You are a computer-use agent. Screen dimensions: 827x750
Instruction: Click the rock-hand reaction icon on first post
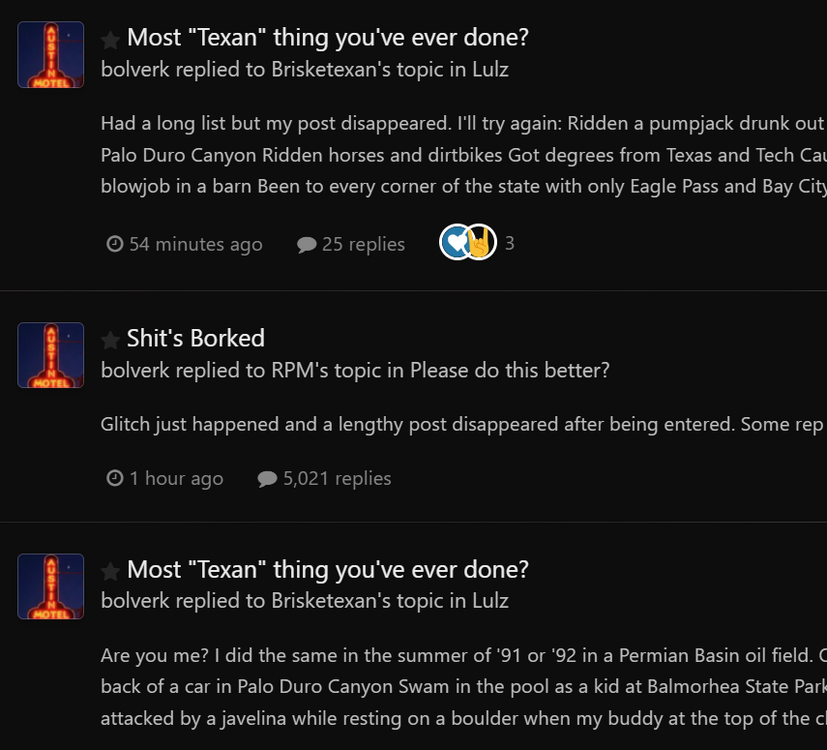[481, 243]
